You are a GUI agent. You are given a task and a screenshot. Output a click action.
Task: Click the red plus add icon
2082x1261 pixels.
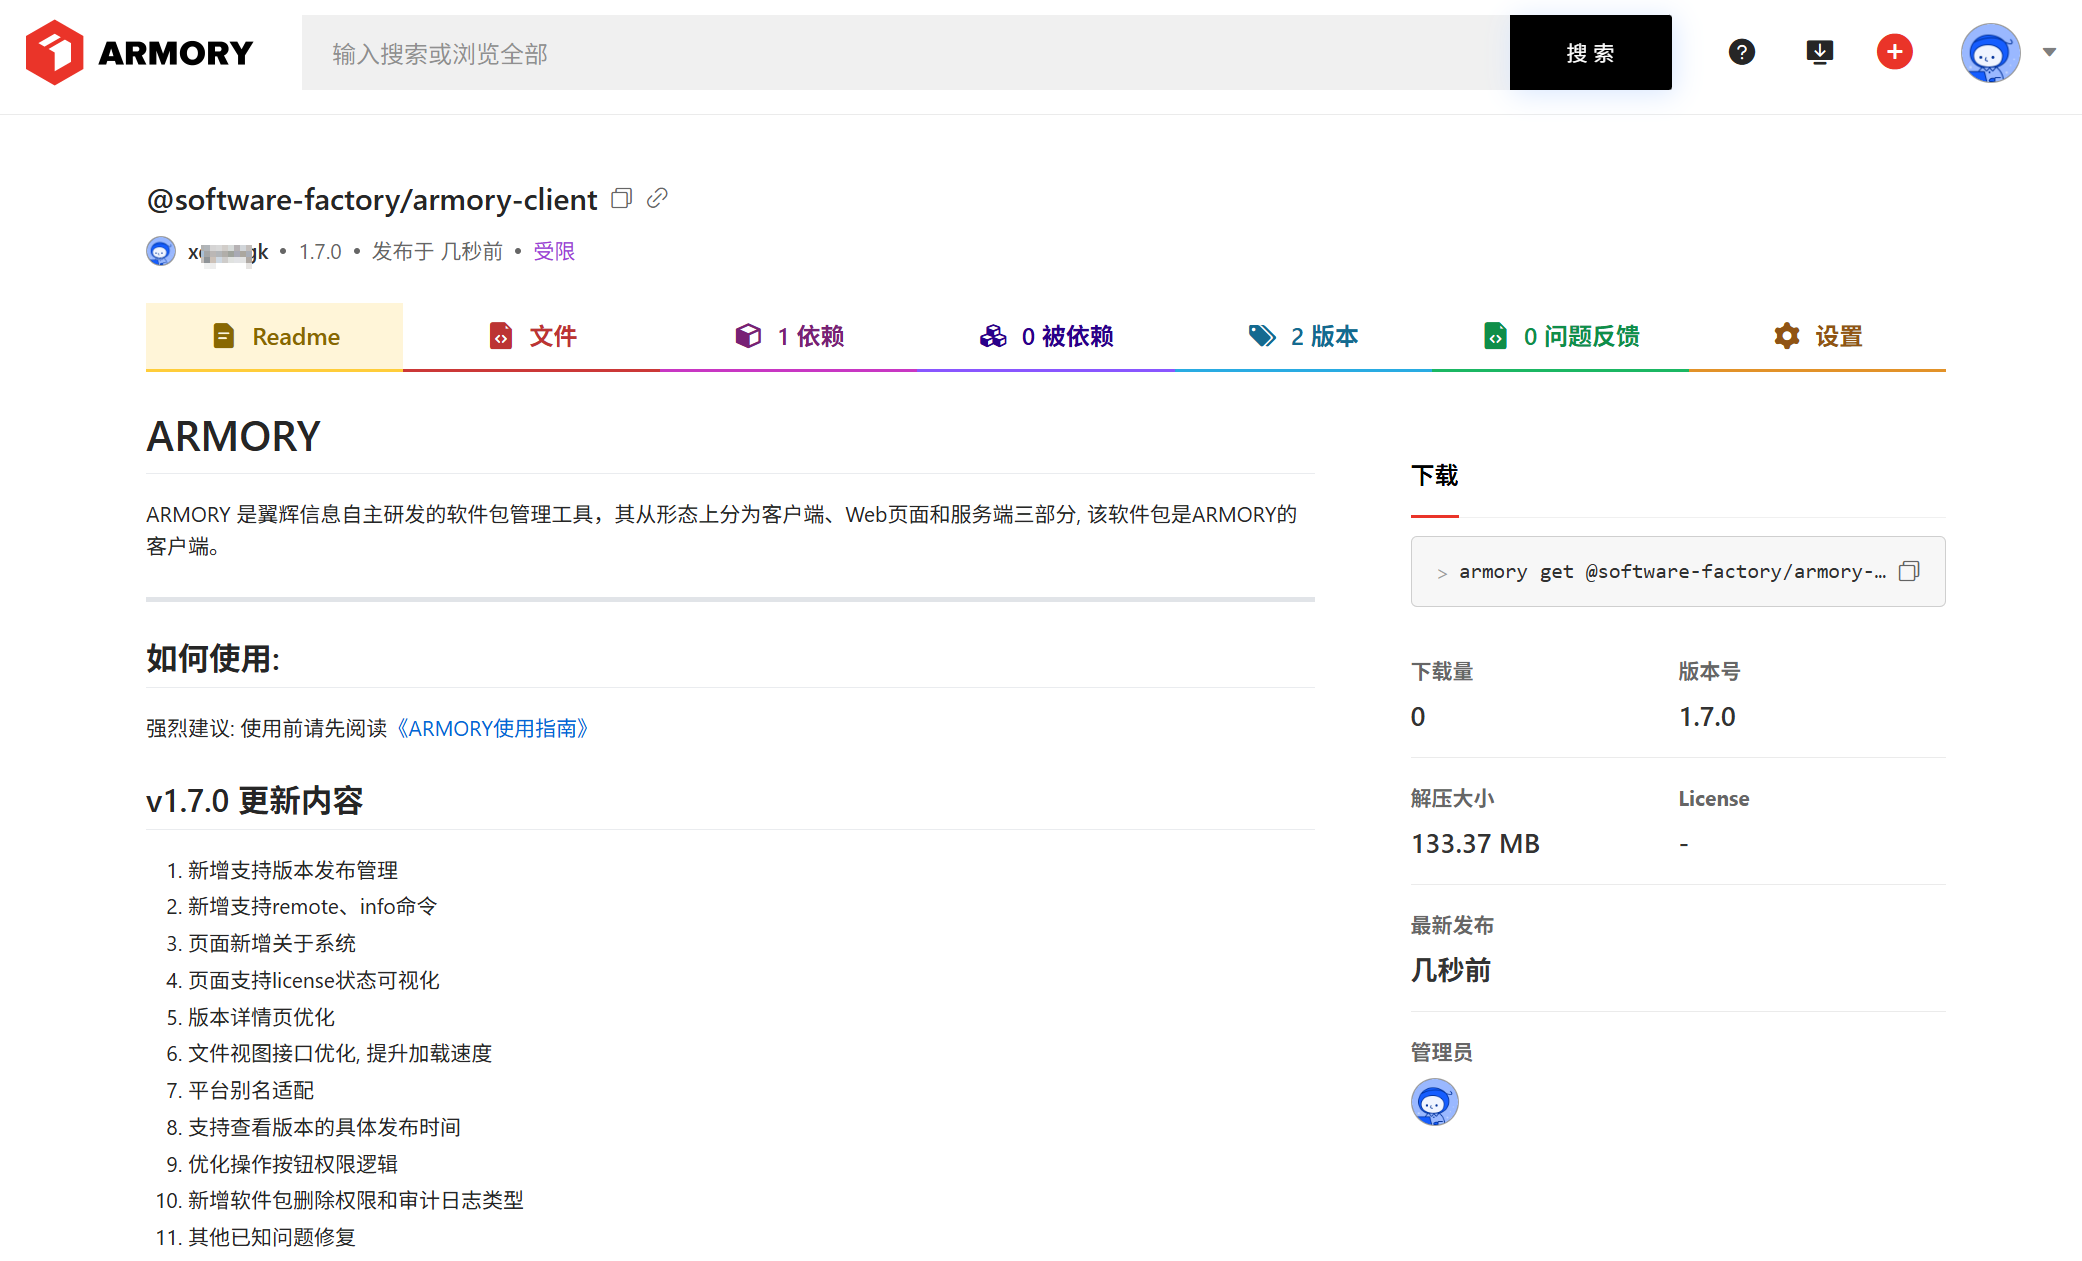(x=1894, y=52)
